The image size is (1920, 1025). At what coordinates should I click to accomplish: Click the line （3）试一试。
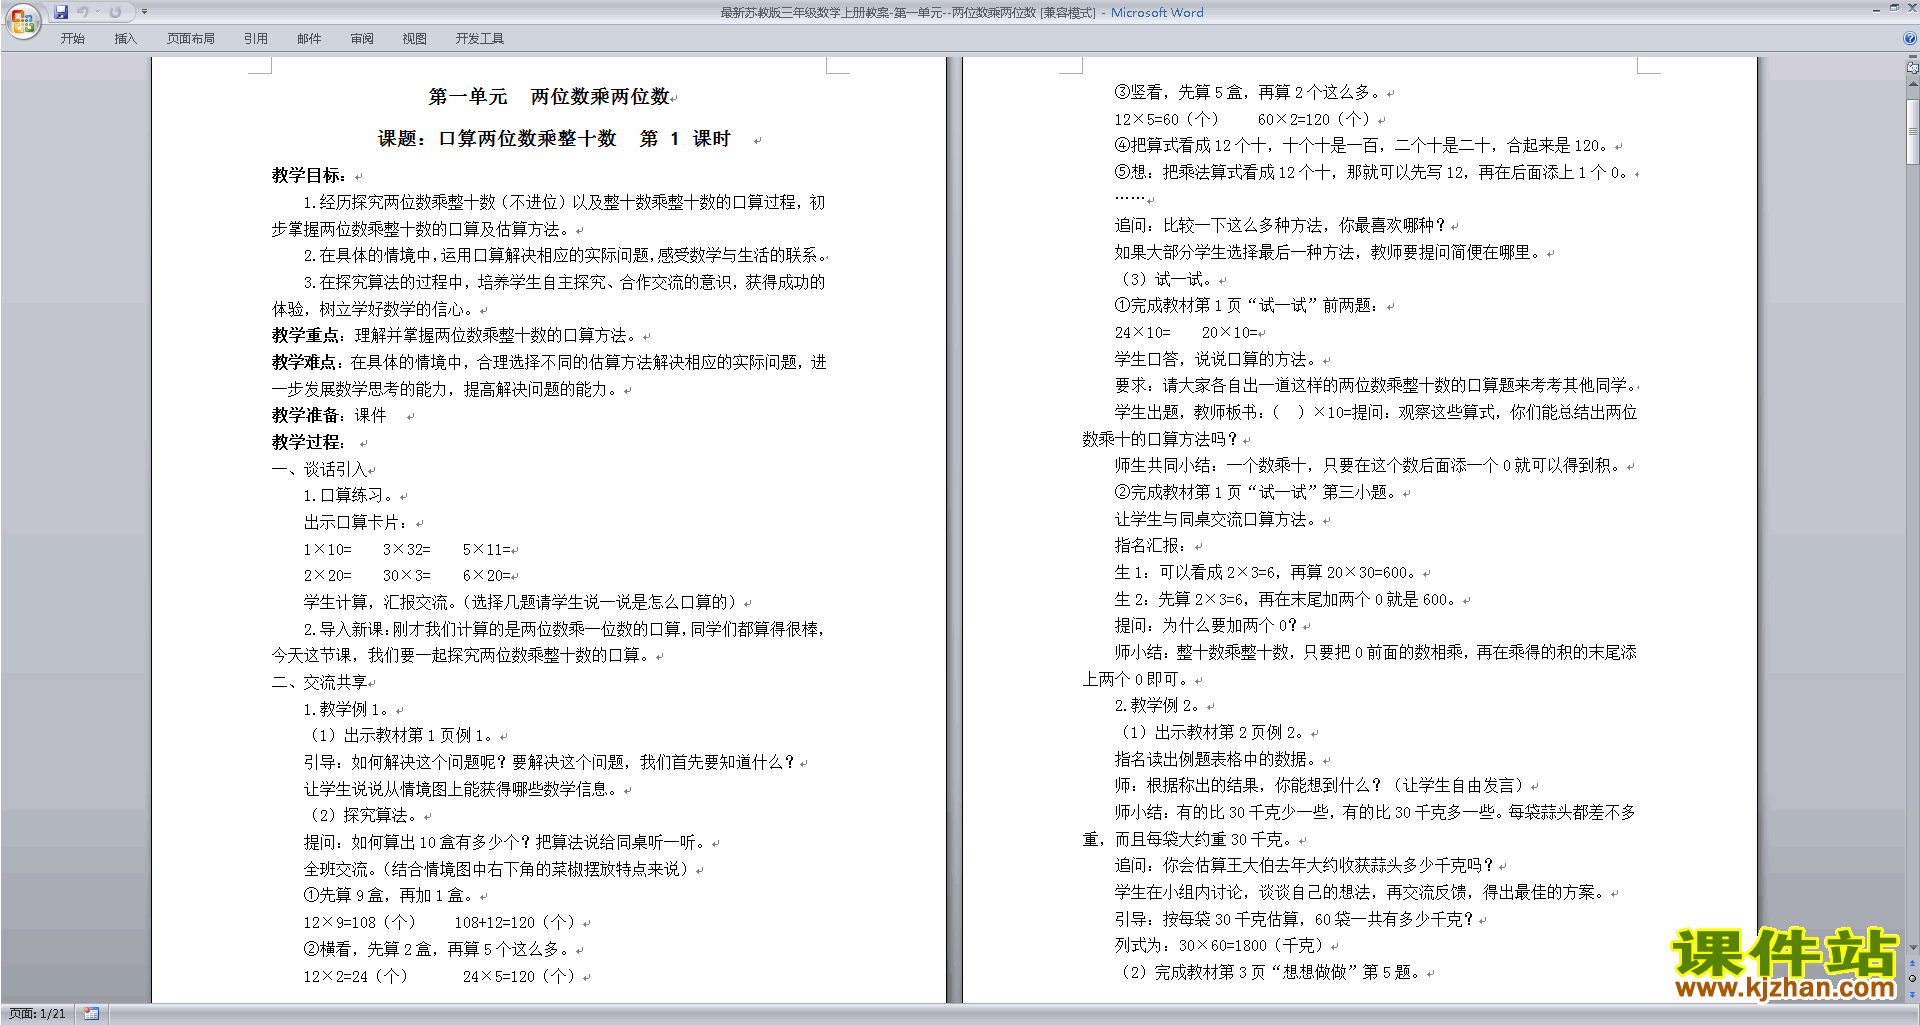1165,279
